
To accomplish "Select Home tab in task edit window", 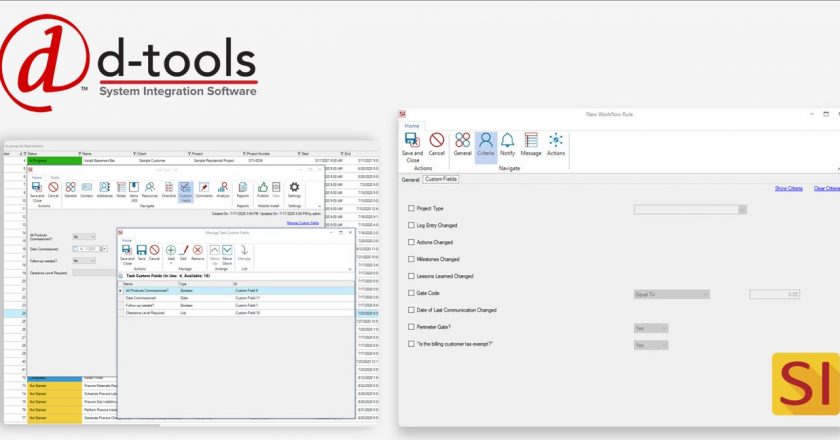I will [36, 177].
